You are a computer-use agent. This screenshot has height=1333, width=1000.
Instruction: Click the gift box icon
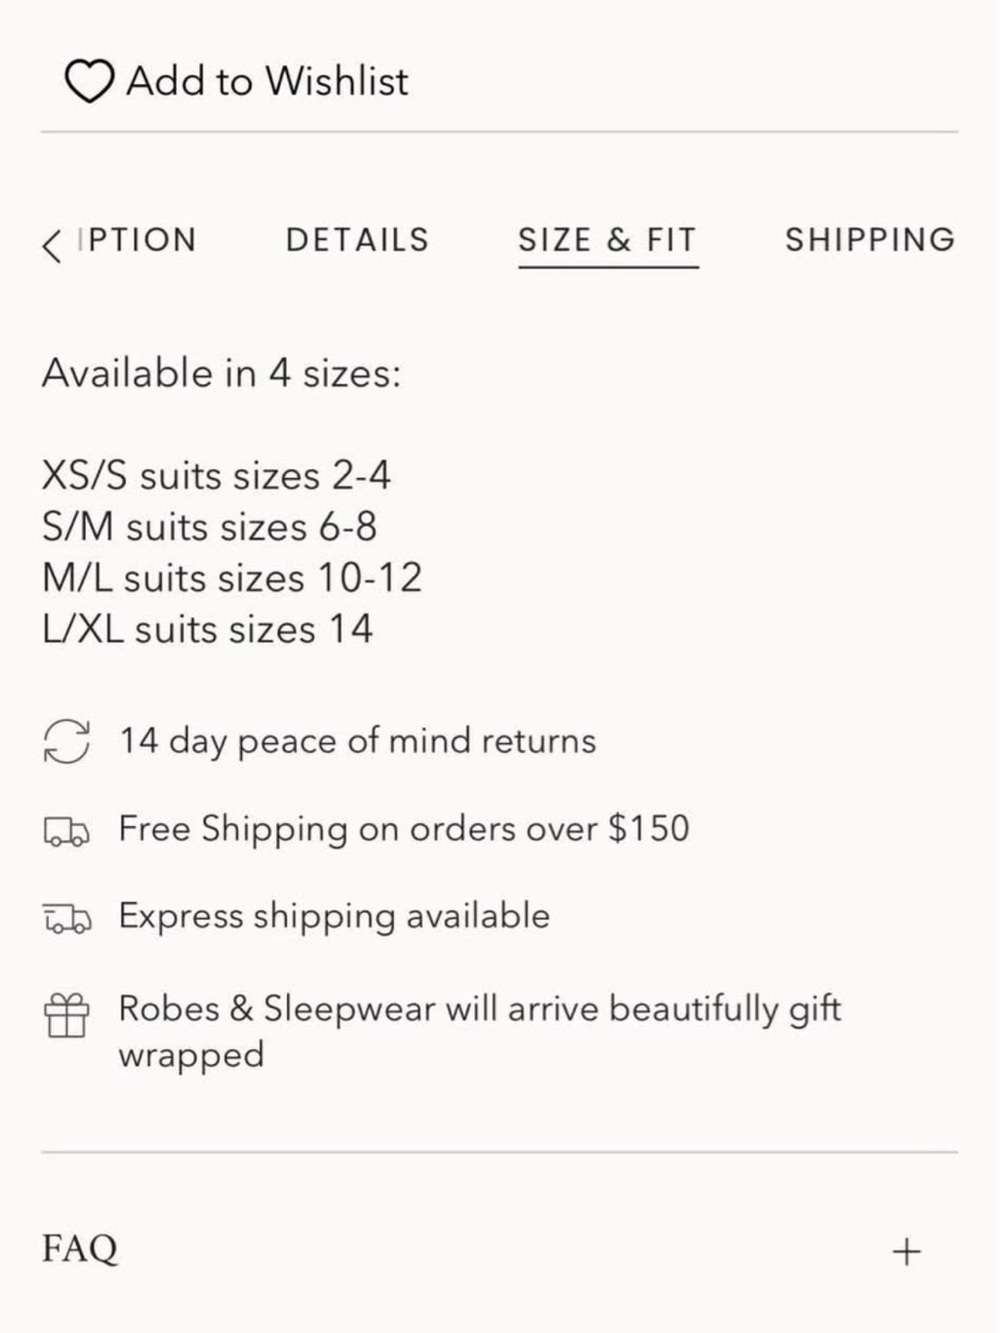[67, 1015]
